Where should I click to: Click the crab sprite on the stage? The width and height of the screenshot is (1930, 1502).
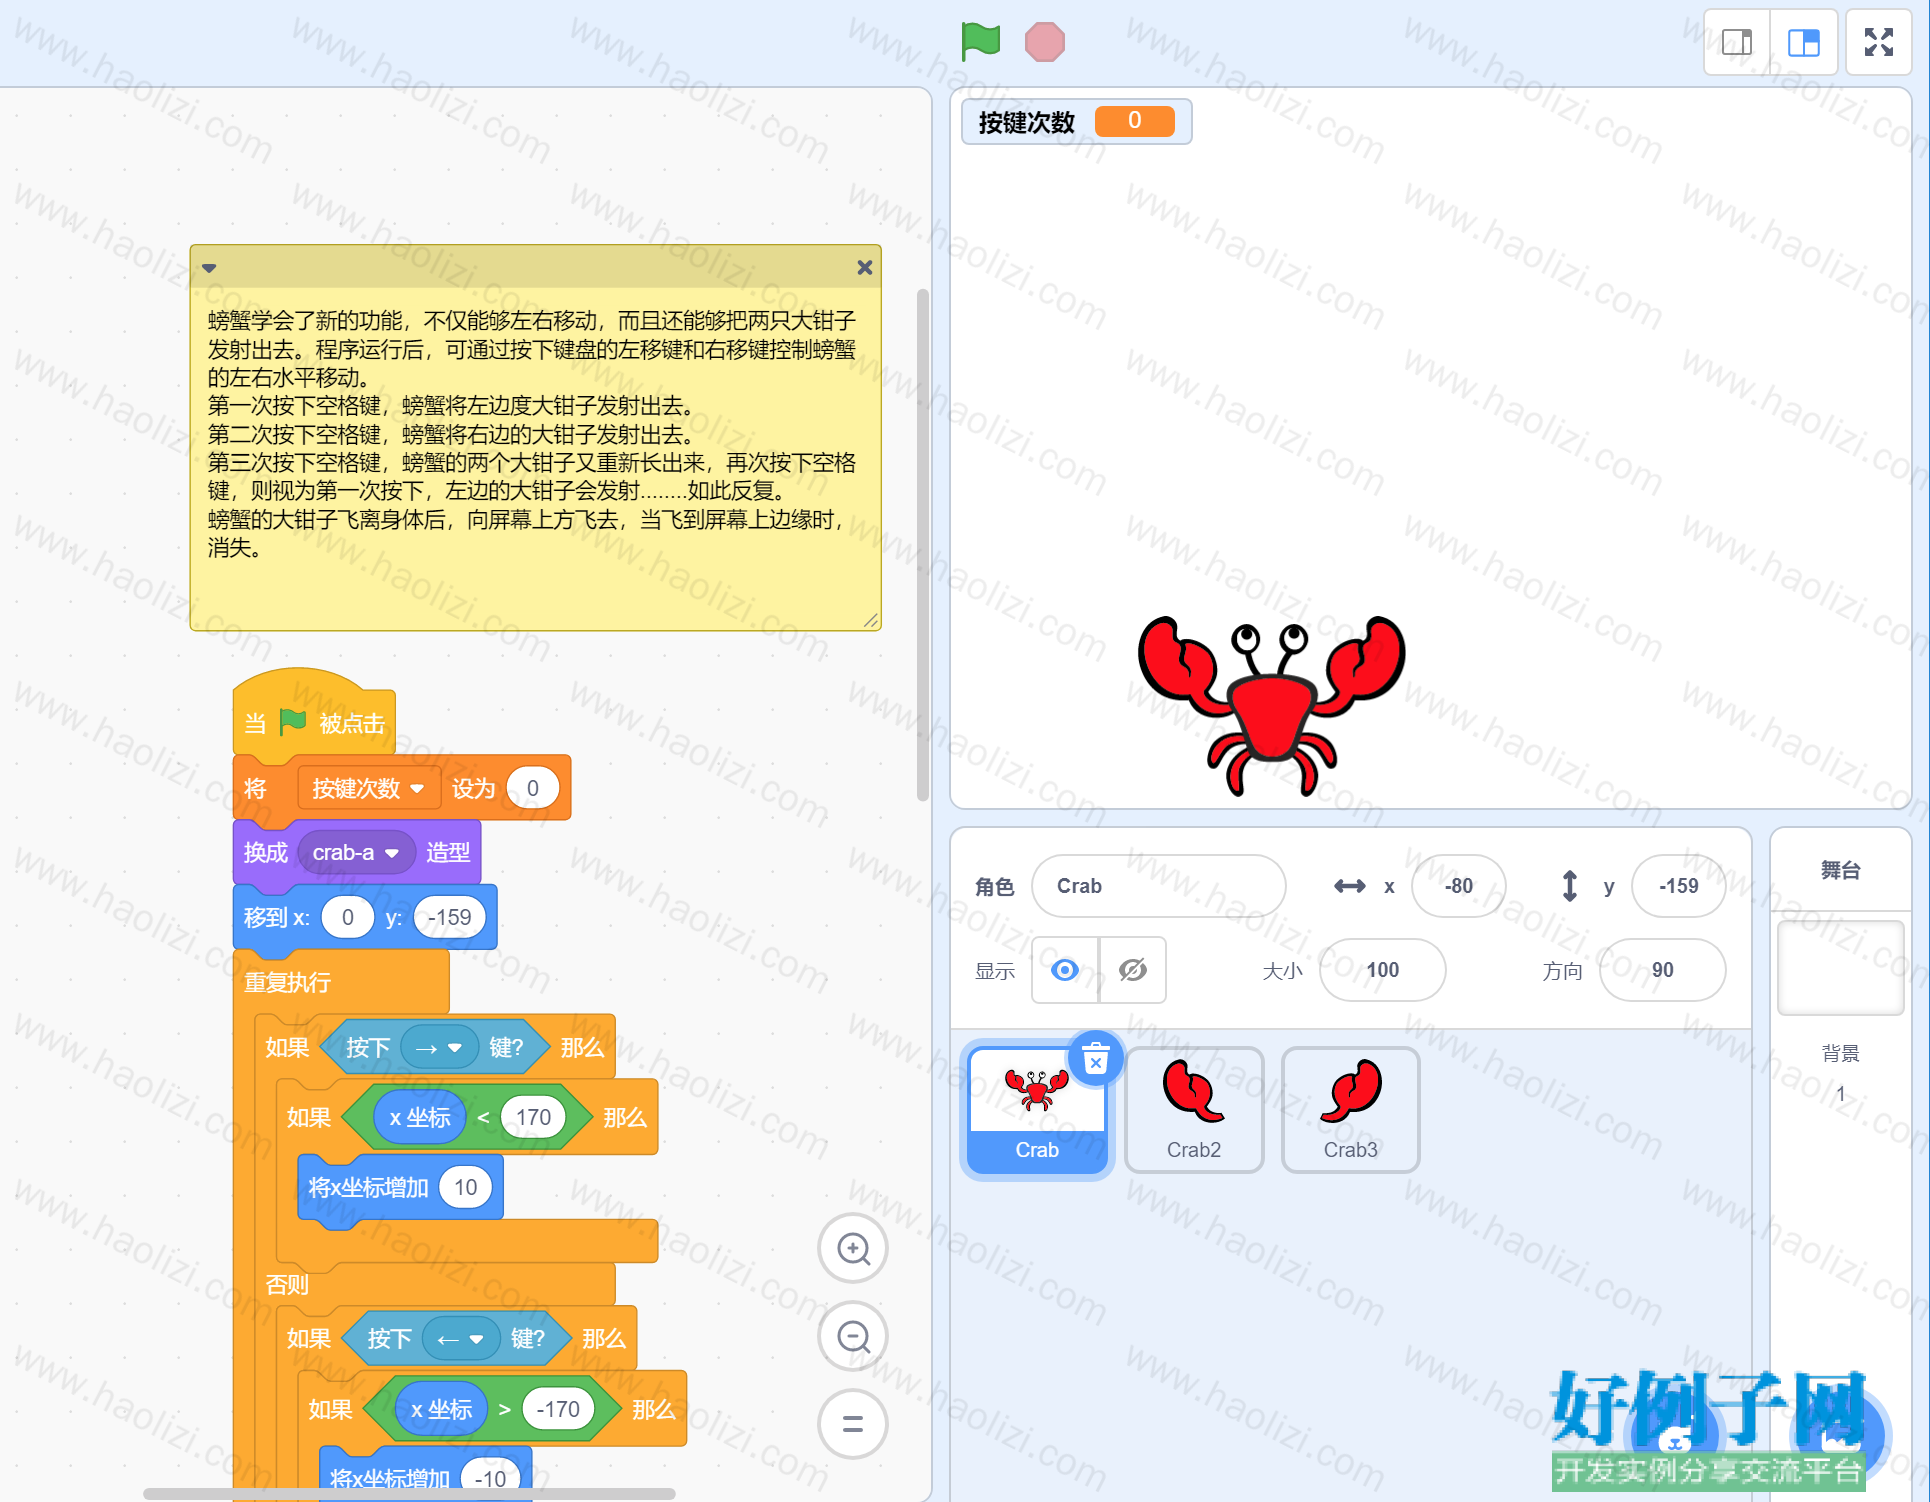1272,706
